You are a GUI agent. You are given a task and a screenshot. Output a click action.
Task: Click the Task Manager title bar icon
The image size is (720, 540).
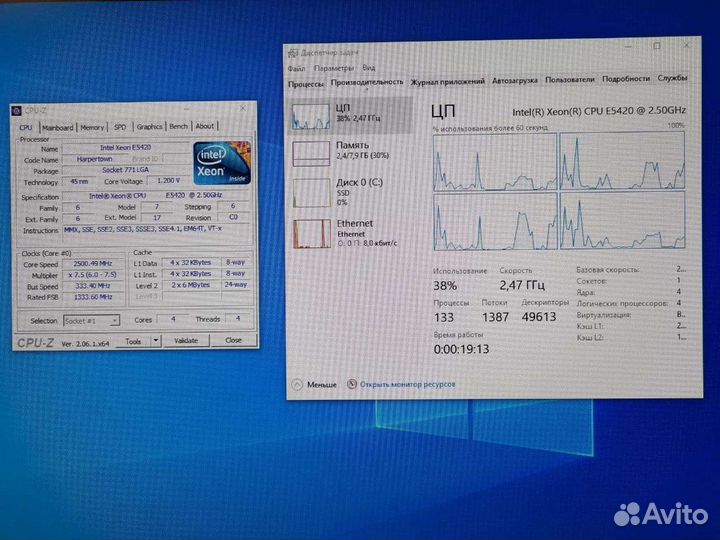pyautogui.click(x=293, y=53)
